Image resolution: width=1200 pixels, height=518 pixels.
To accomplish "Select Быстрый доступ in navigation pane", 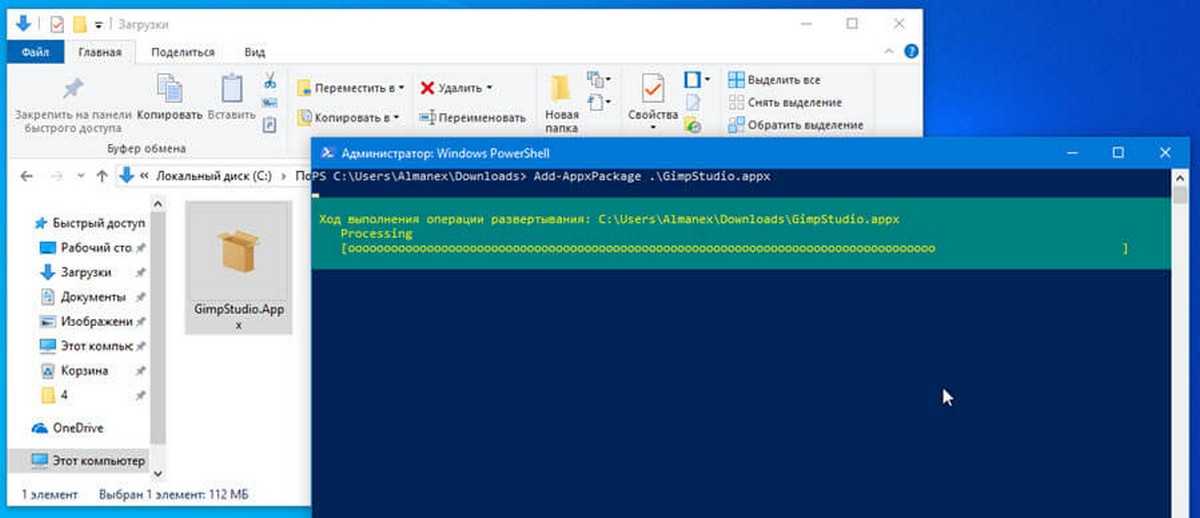I will [89, 223].
